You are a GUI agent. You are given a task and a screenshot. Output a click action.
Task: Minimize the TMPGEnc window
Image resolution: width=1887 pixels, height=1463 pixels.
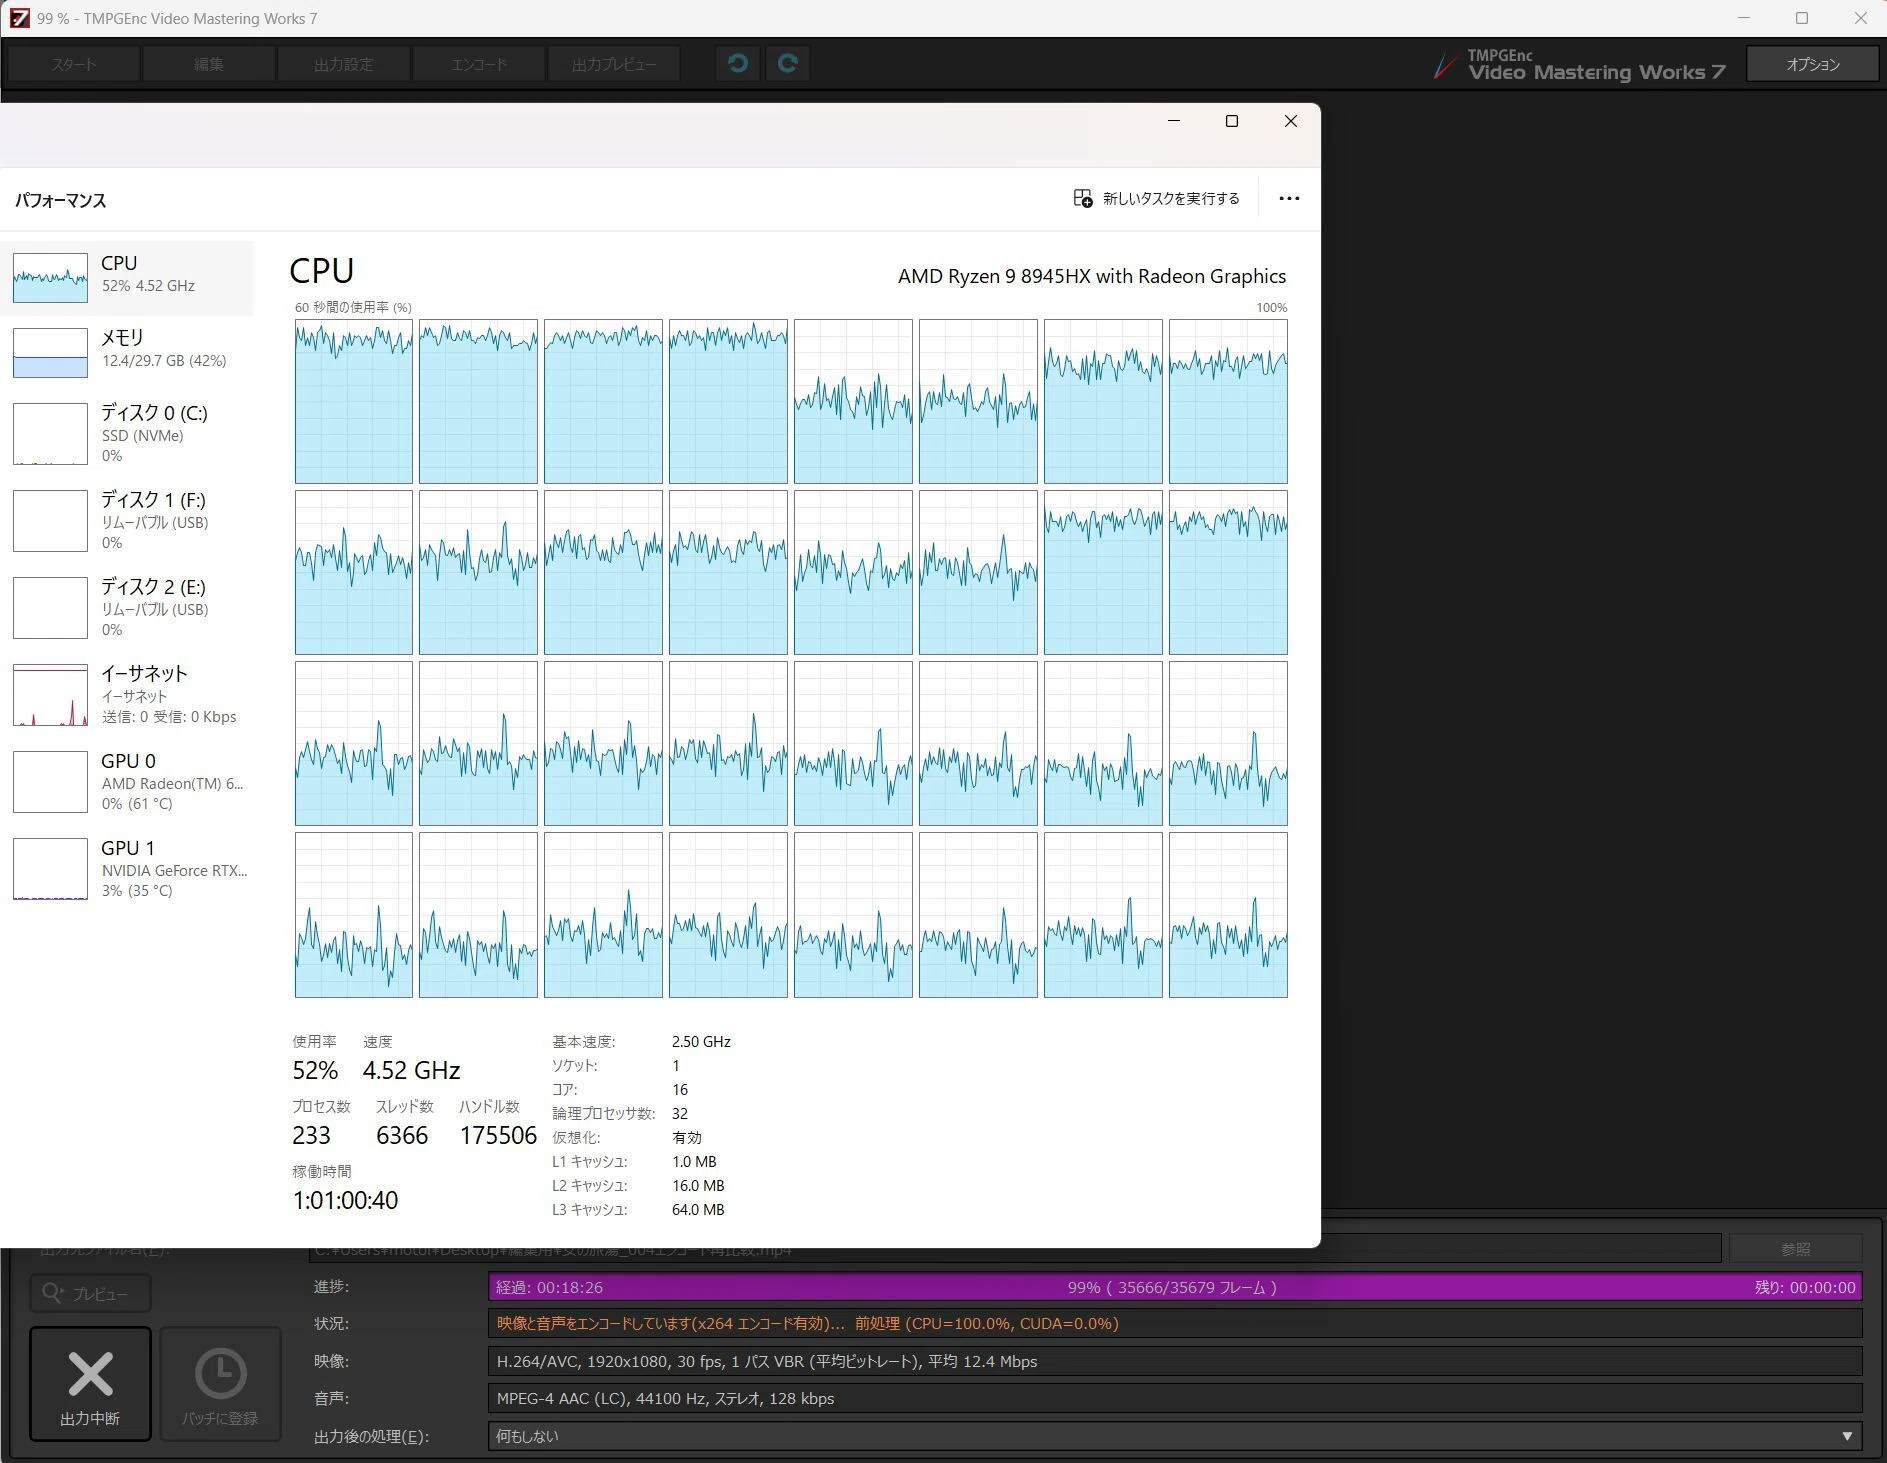[x=1744, y=18]
